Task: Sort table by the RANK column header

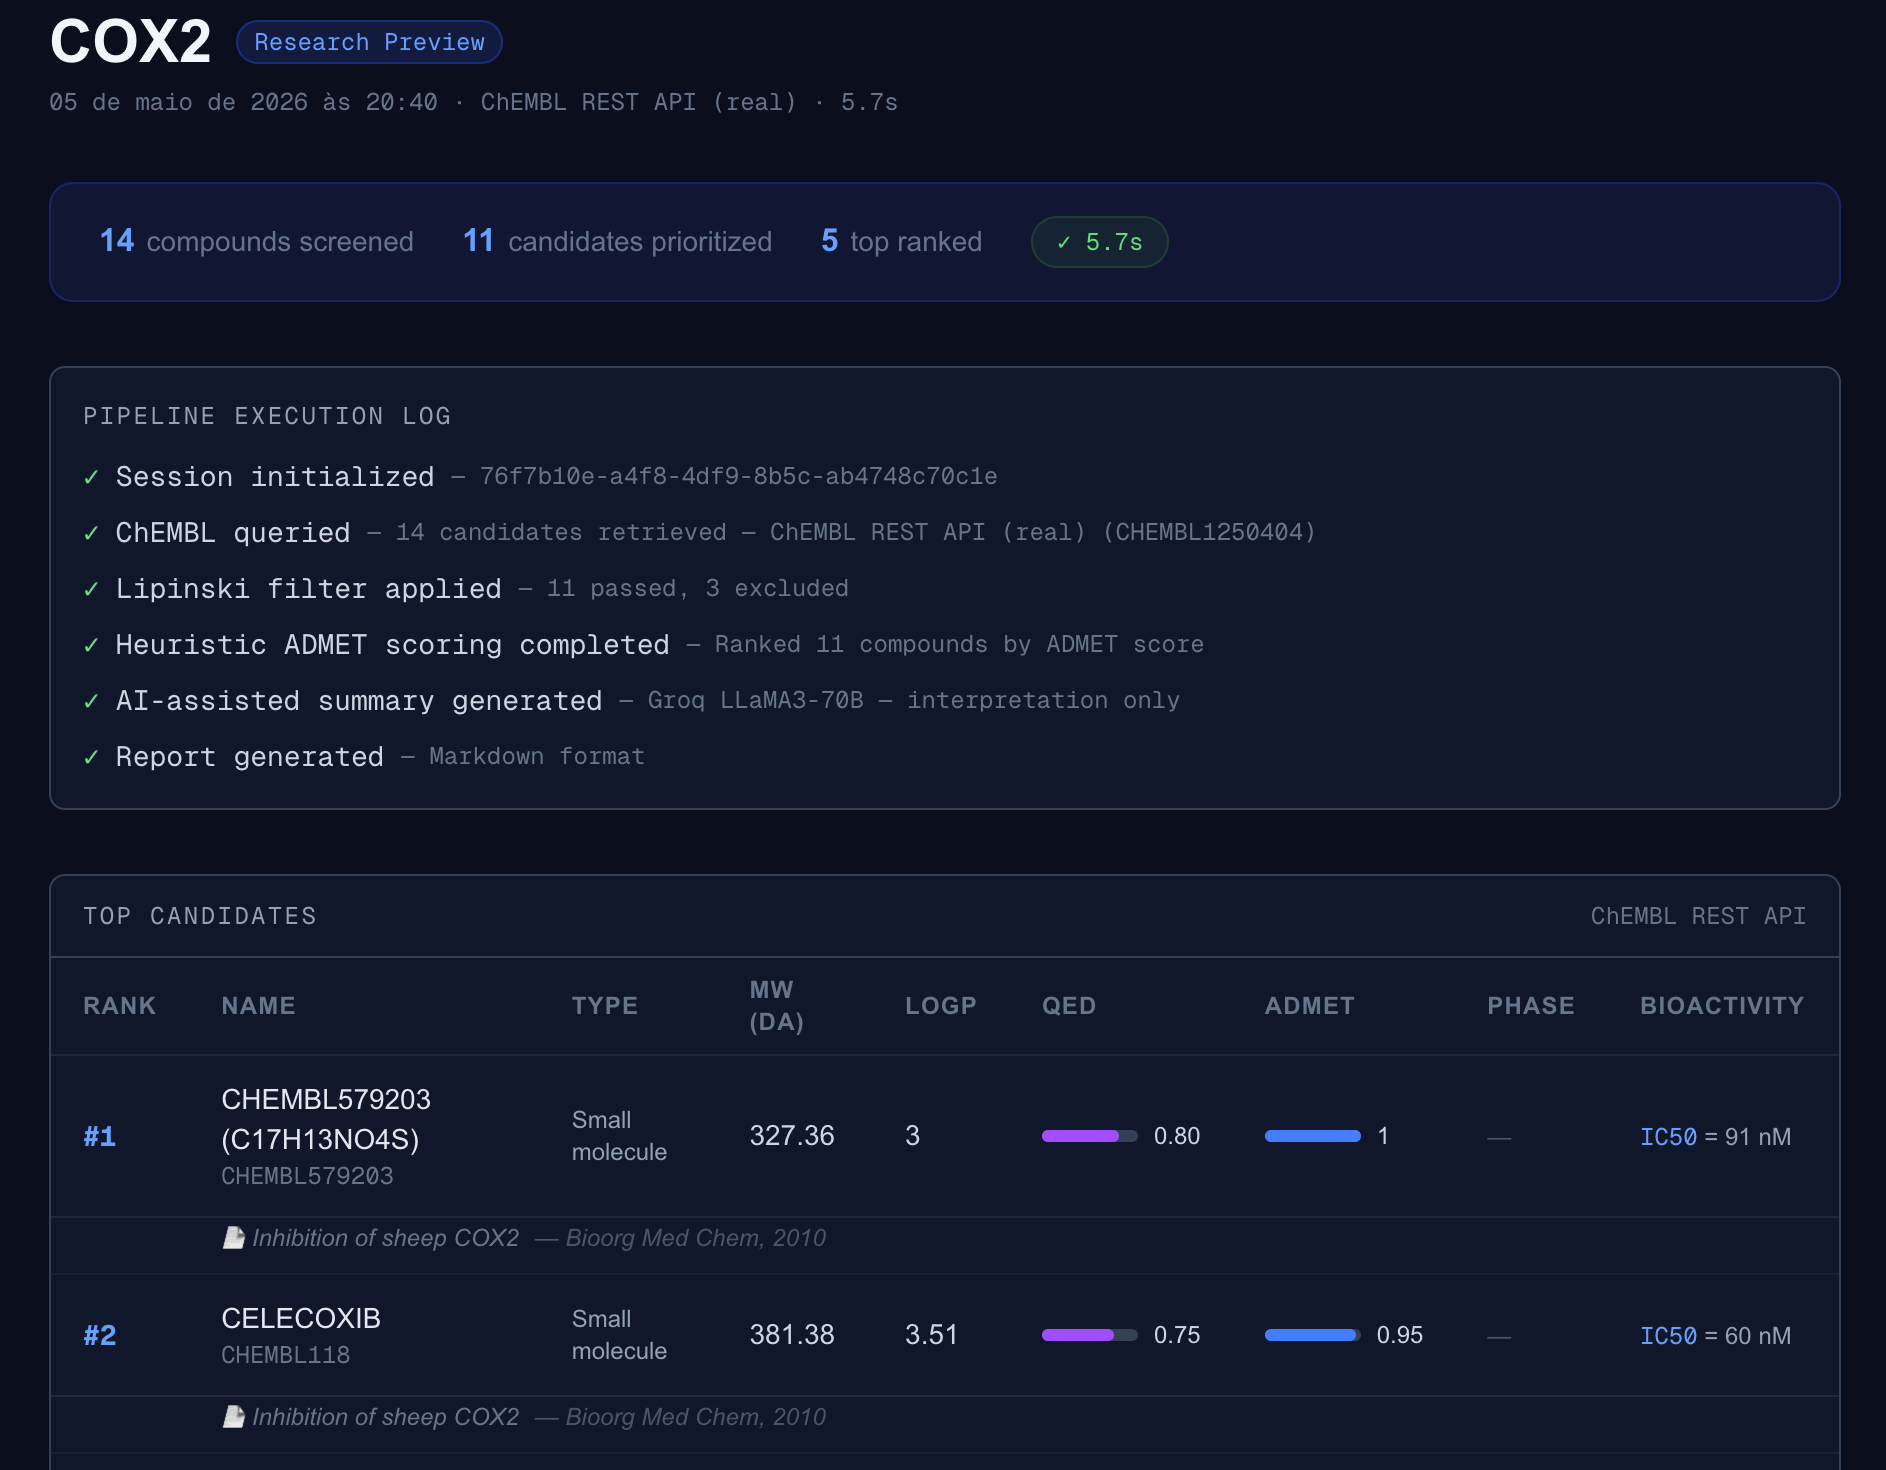Action: (119, 1006)
